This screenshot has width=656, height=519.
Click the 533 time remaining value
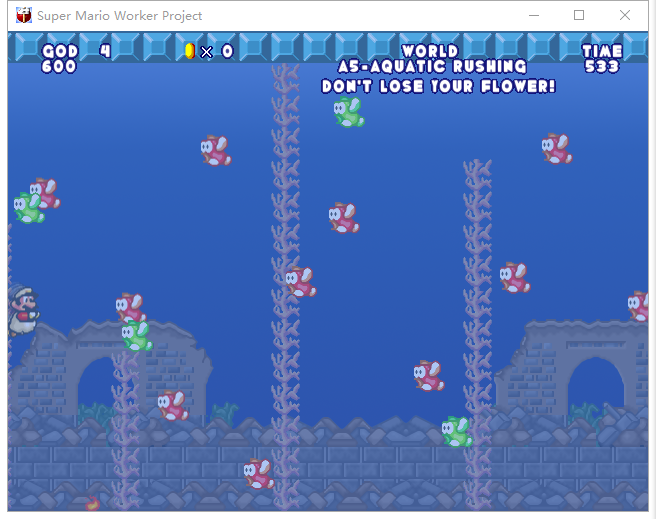point(602,66)
